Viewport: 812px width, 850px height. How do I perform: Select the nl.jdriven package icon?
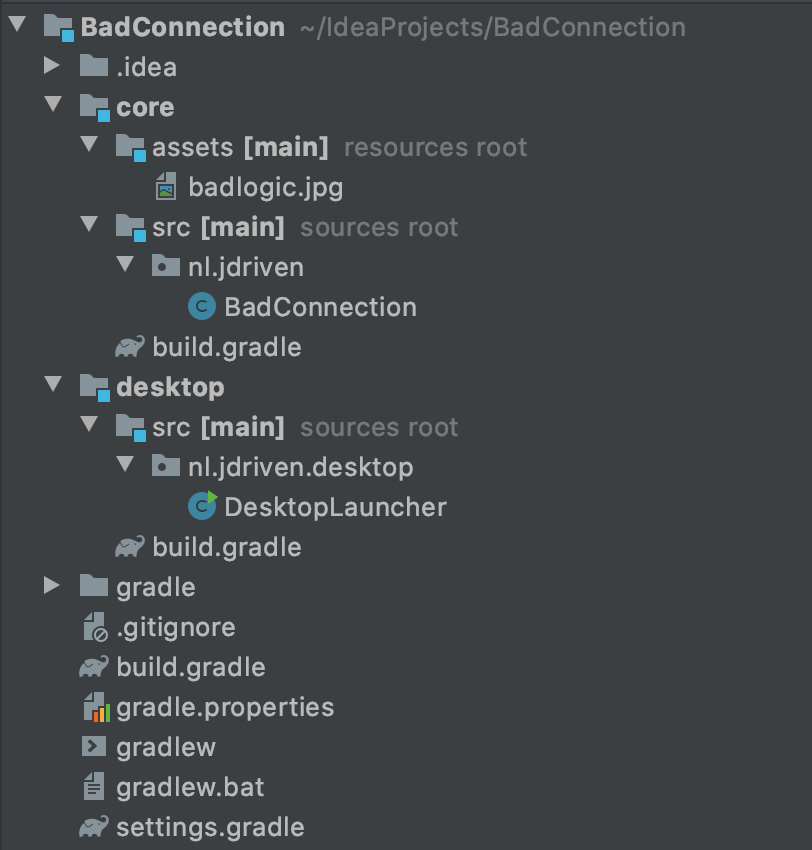click(x=167, y=267)
